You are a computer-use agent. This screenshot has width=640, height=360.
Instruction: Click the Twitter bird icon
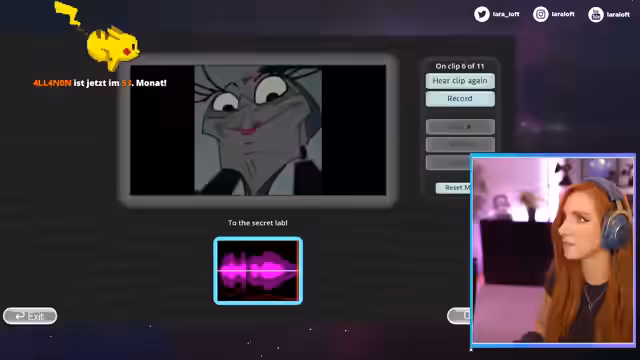[482, 14]
